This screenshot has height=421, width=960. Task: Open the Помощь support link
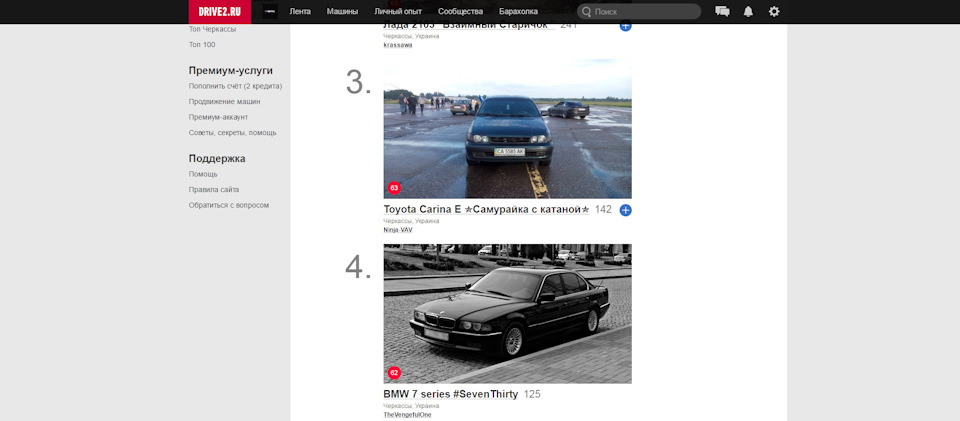coord(203,174)
